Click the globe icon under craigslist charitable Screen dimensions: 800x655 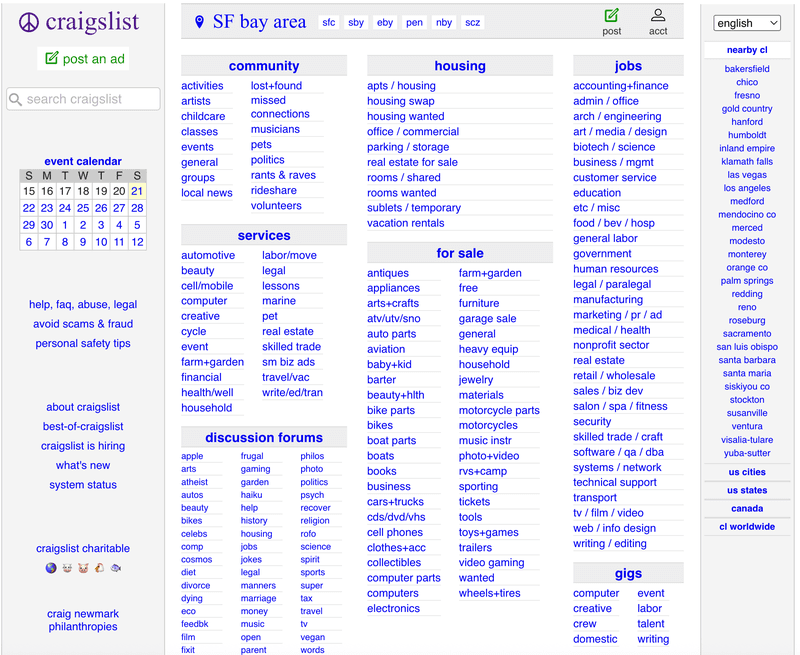point(51,568)
